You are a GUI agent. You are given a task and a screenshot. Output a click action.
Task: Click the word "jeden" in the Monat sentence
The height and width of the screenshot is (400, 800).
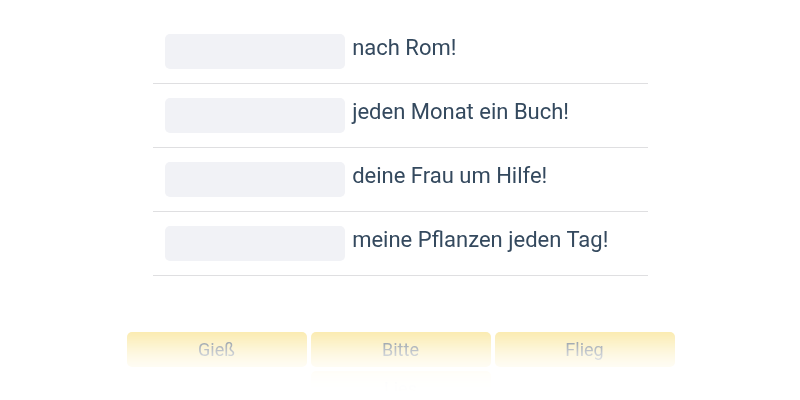click(378, 112)
